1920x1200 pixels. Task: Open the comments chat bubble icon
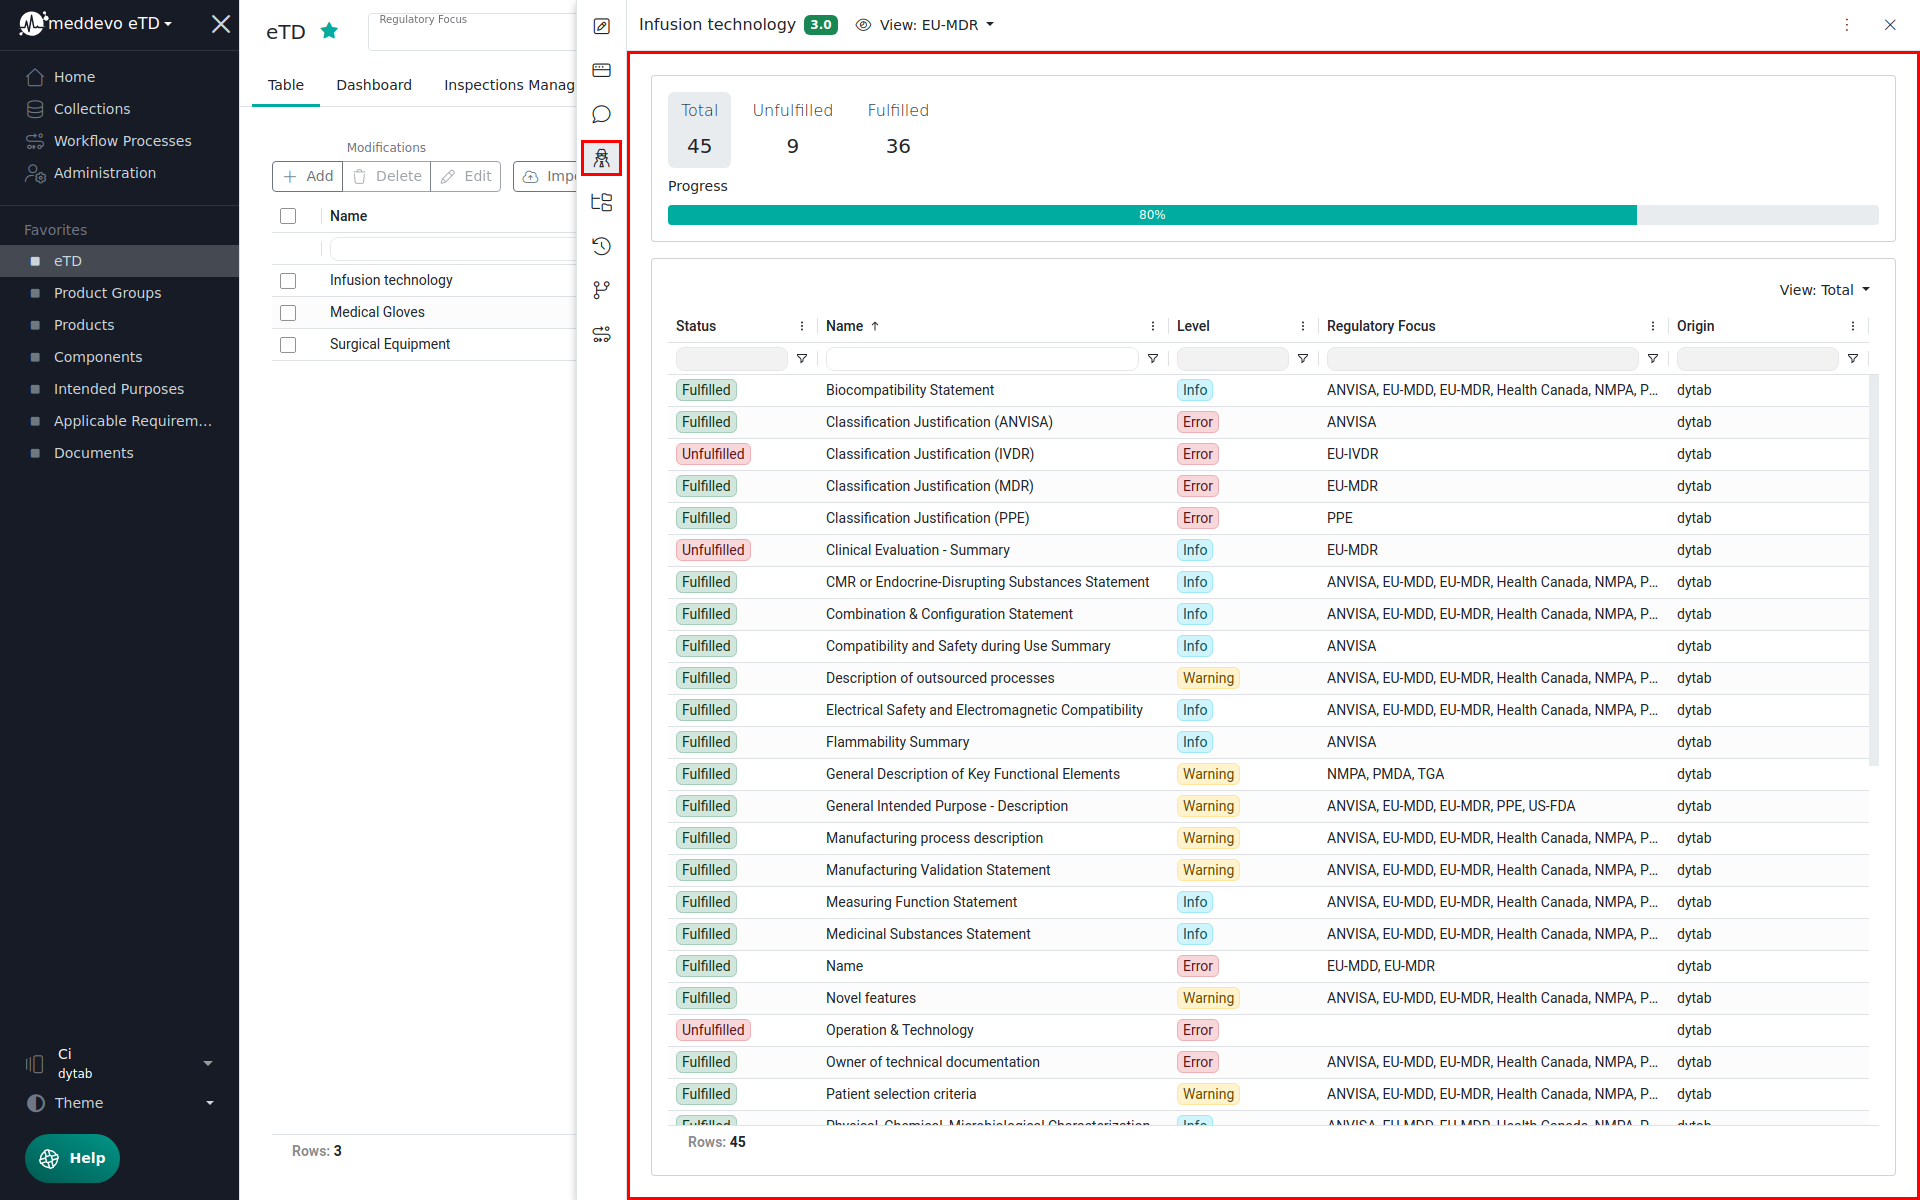[x=601, y=114]
